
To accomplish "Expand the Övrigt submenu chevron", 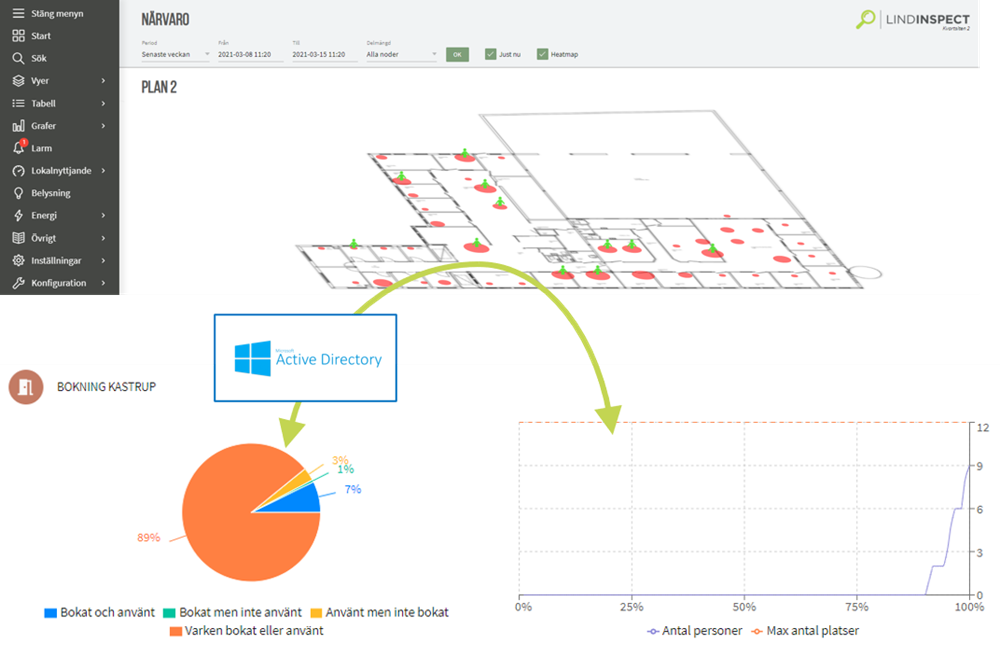I will click(103, 238).
